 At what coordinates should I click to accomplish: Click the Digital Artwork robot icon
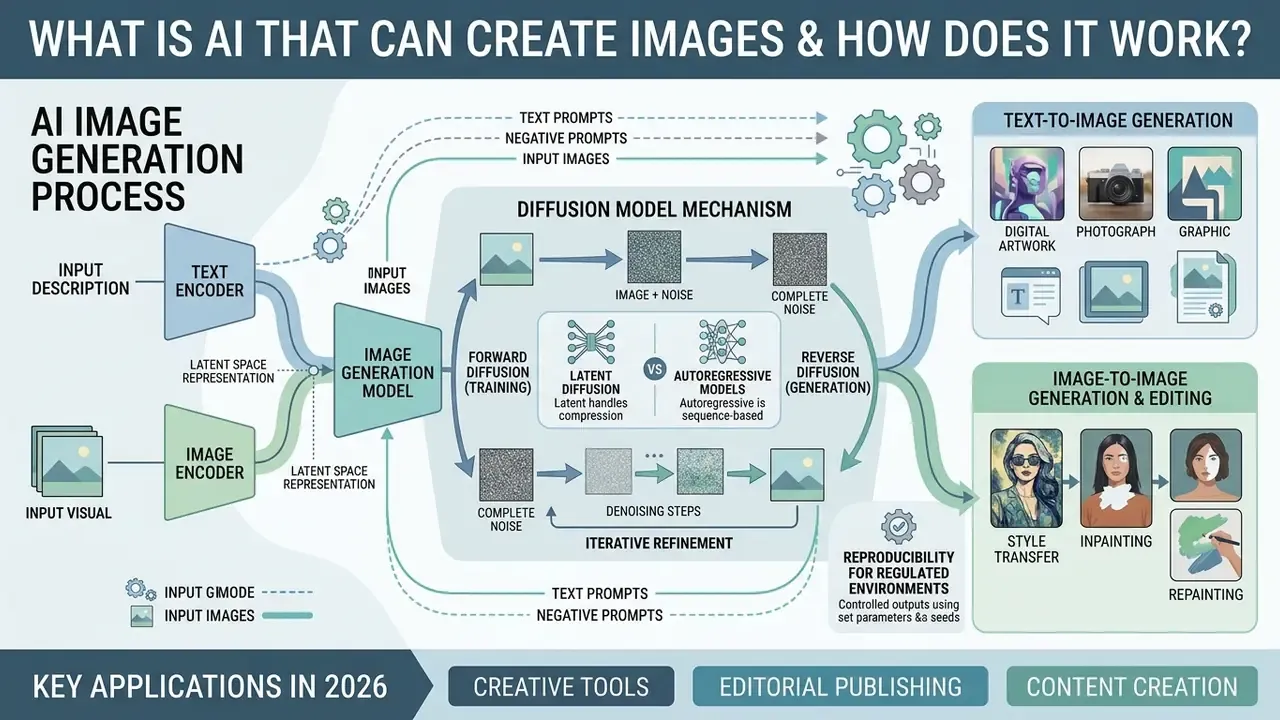coord(1028,184)
